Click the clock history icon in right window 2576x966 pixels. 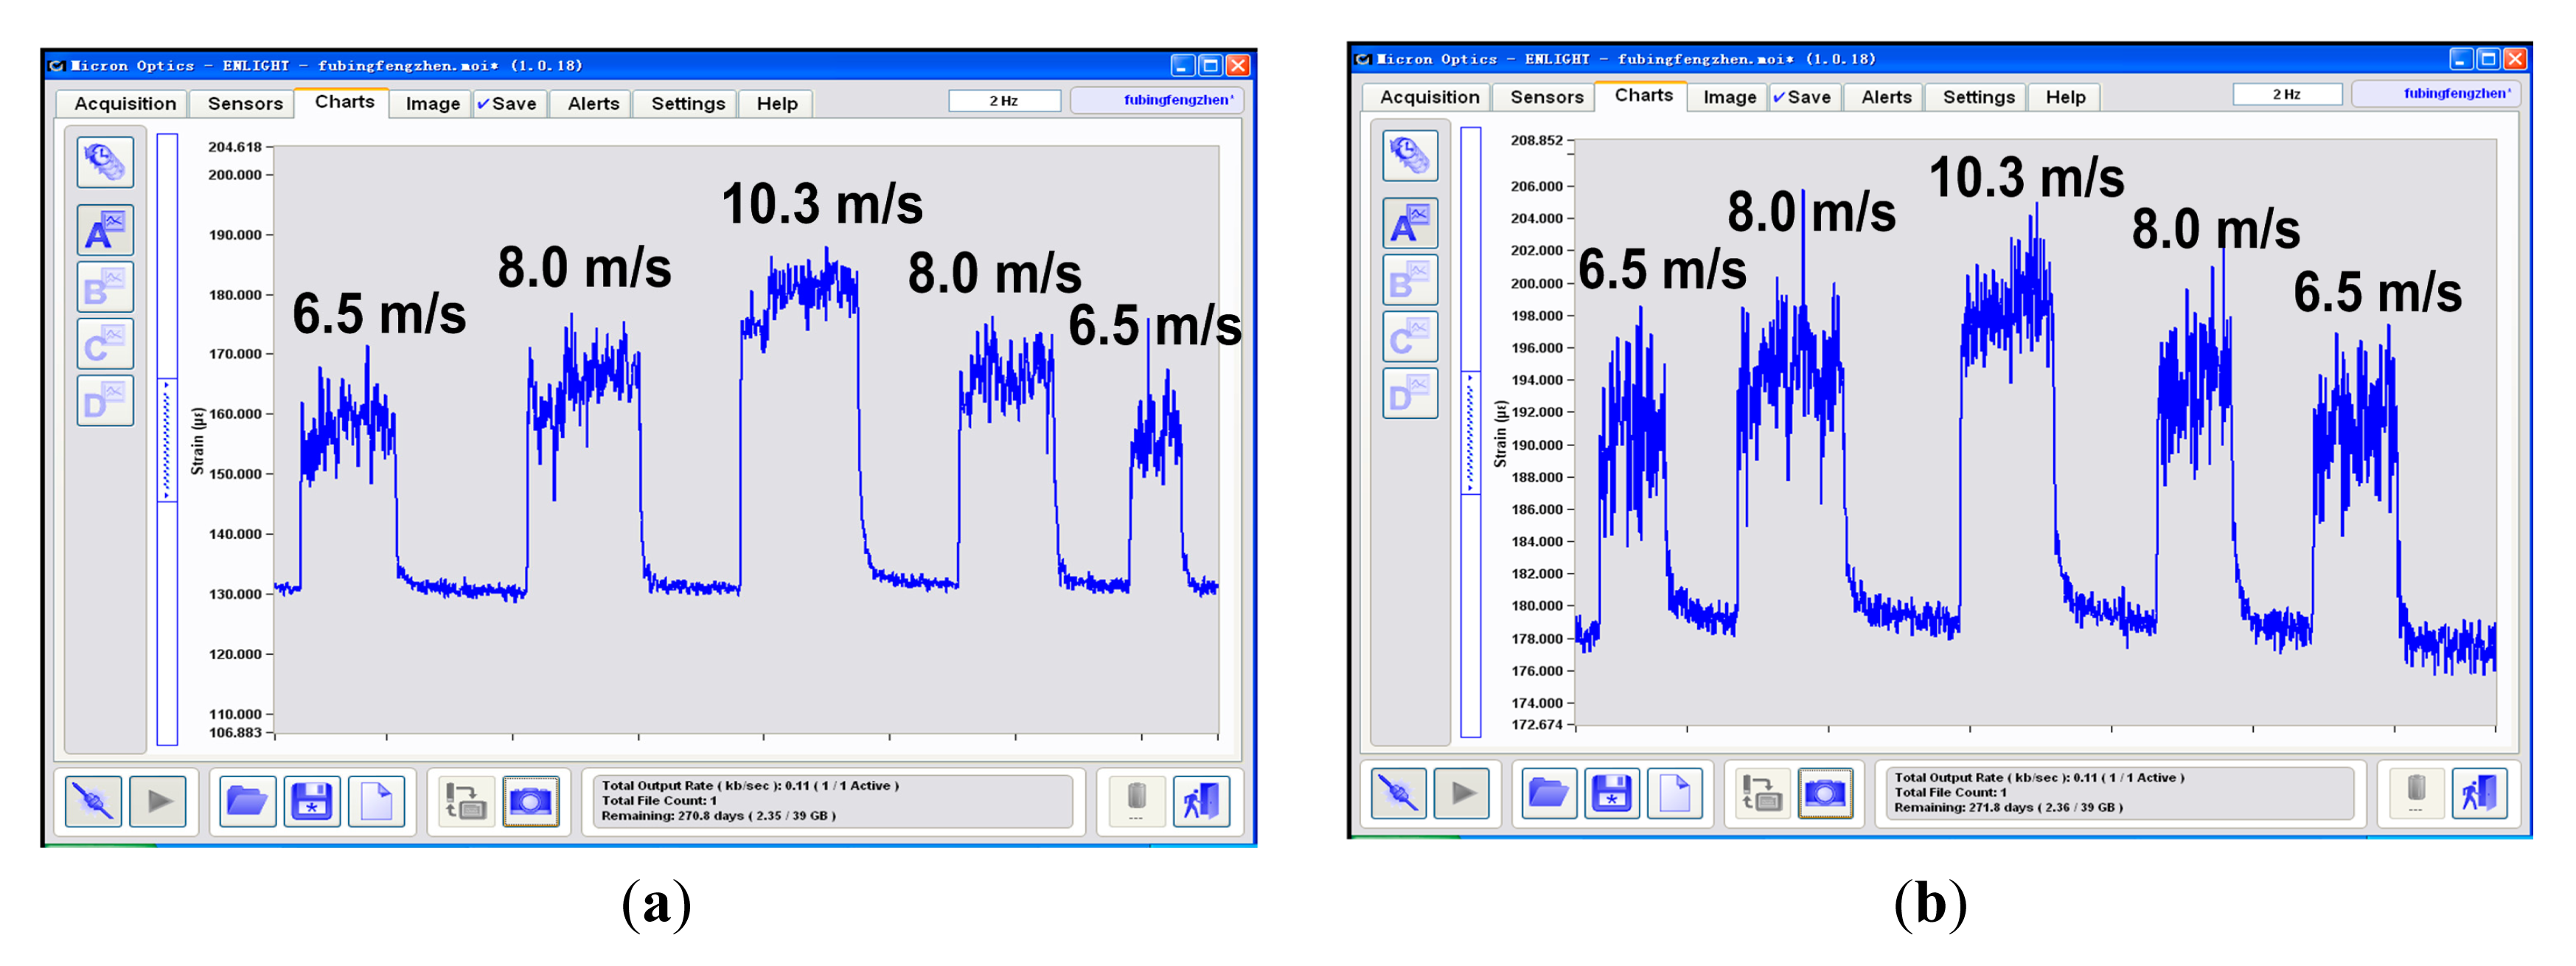[x=1410, y=155]
